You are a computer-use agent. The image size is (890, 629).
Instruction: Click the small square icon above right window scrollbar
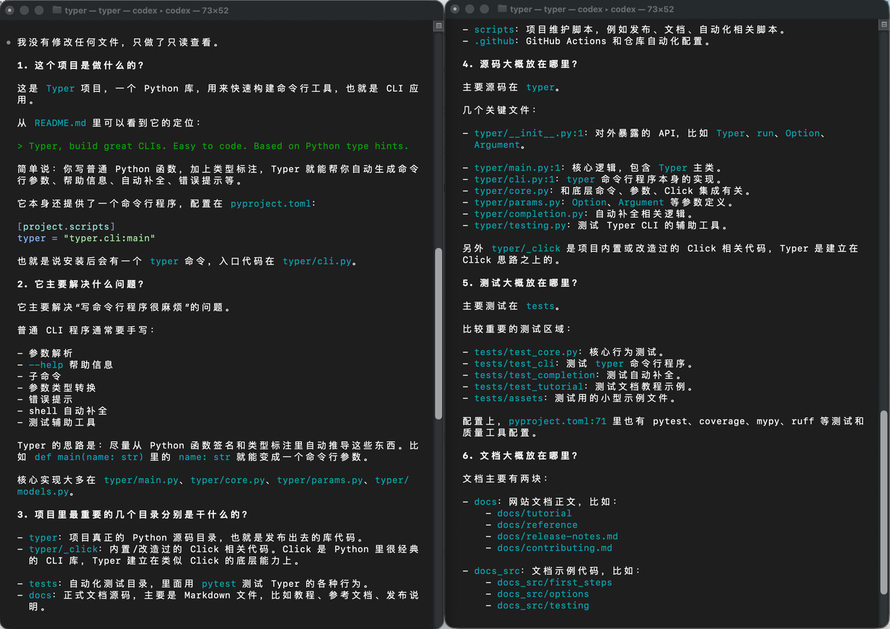tap(884, 24)
